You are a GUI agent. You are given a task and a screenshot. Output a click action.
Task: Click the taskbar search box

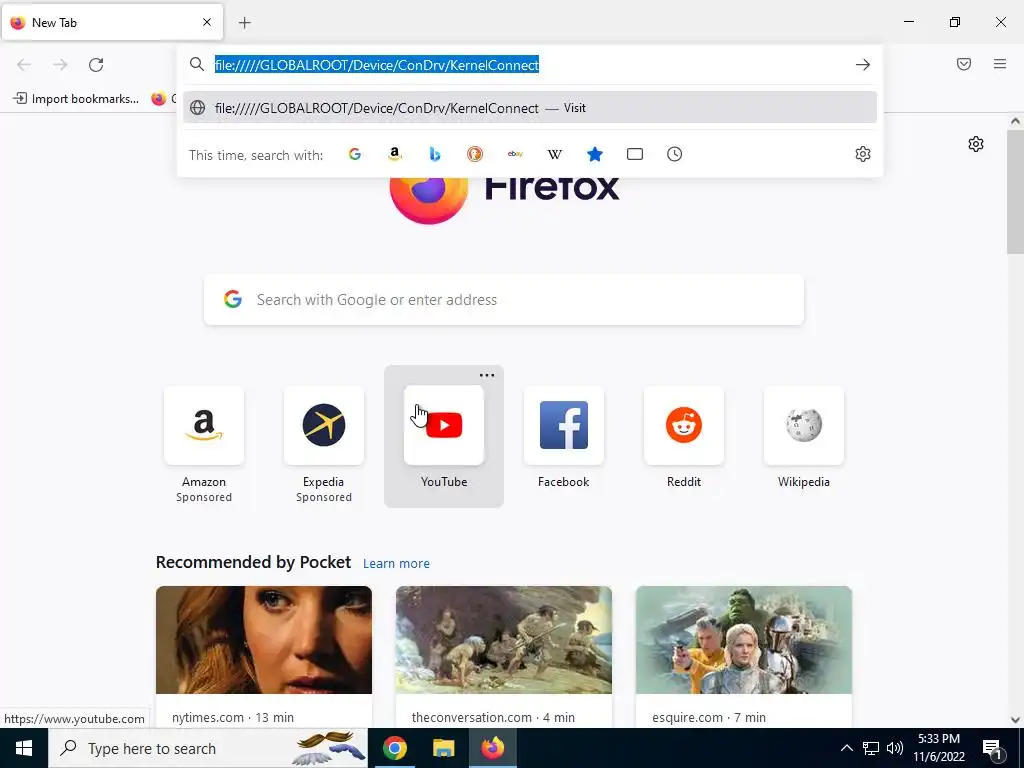click(208, 748)
